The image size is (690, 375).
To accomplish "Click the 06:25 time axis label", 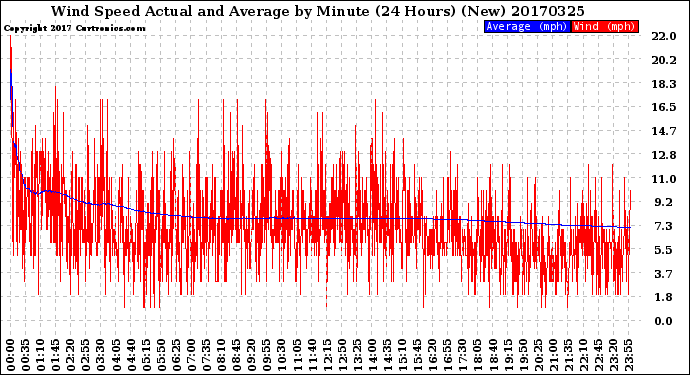I will click(176, 355).
